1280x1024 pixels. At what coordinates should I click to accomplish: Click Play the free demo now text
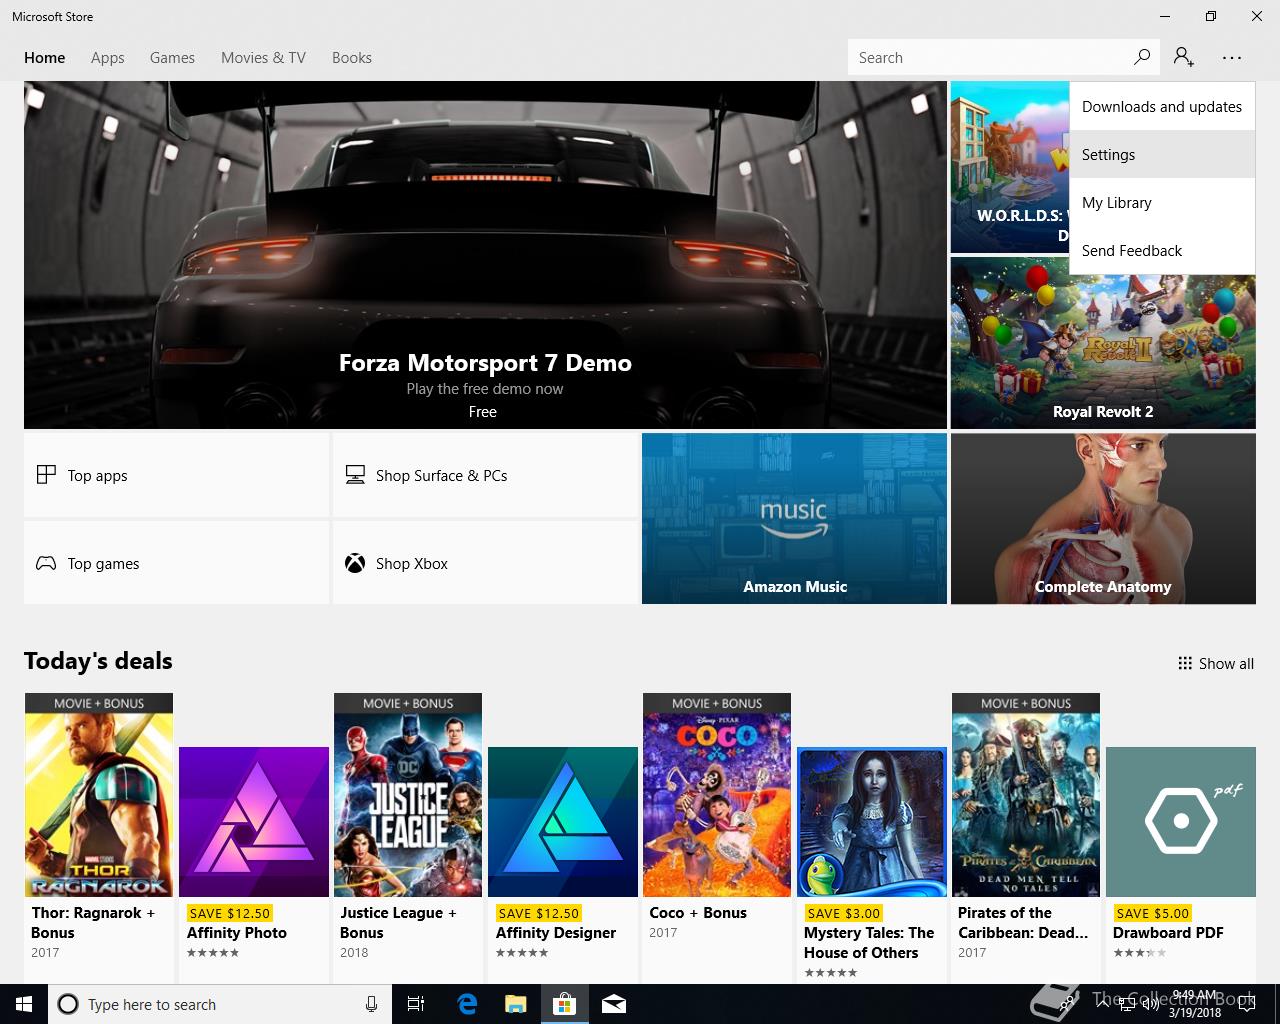485,389
